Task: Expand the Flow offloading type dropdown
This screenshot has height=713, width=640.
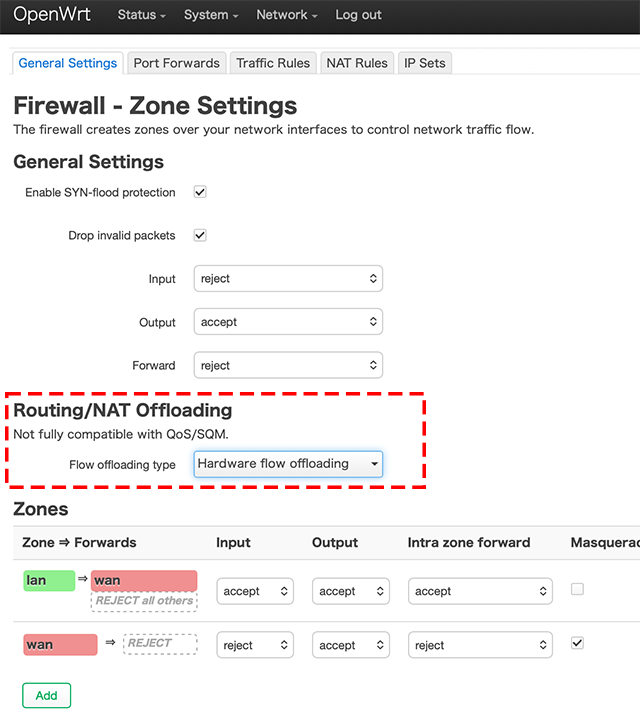Action: 288,464
